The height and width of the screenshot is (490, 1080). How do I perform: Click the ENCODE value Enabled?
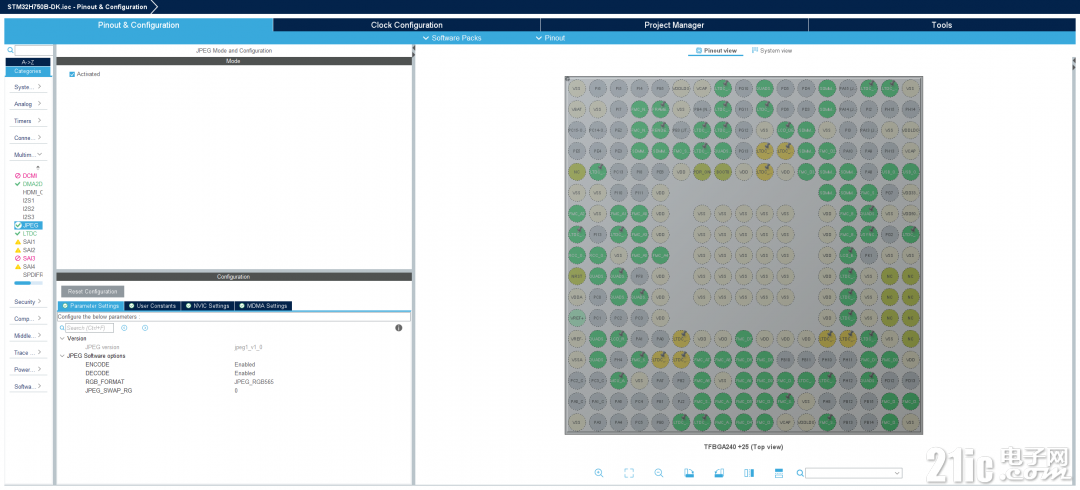(x=245, y=365)
